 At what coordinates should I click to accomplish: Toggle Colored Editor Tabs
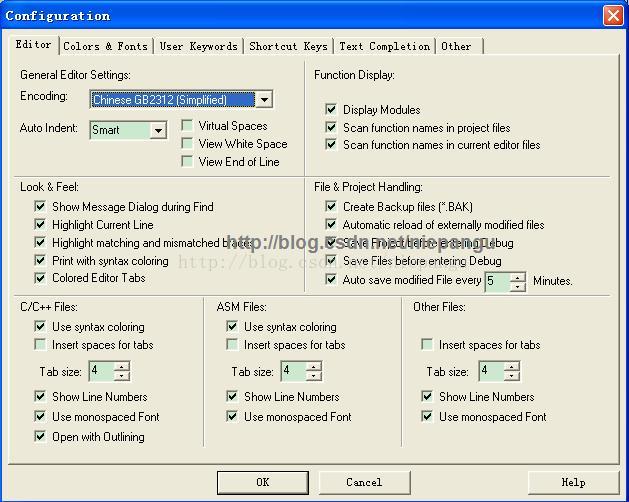point(40,278)
